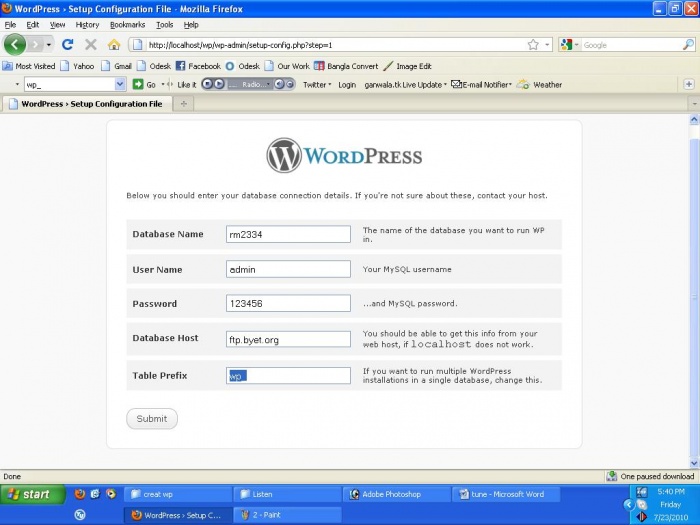The image size is (700, 525).
Task: Click the page scrollbar up arrow
Action: pyautogui.click(x=694, y=119)
